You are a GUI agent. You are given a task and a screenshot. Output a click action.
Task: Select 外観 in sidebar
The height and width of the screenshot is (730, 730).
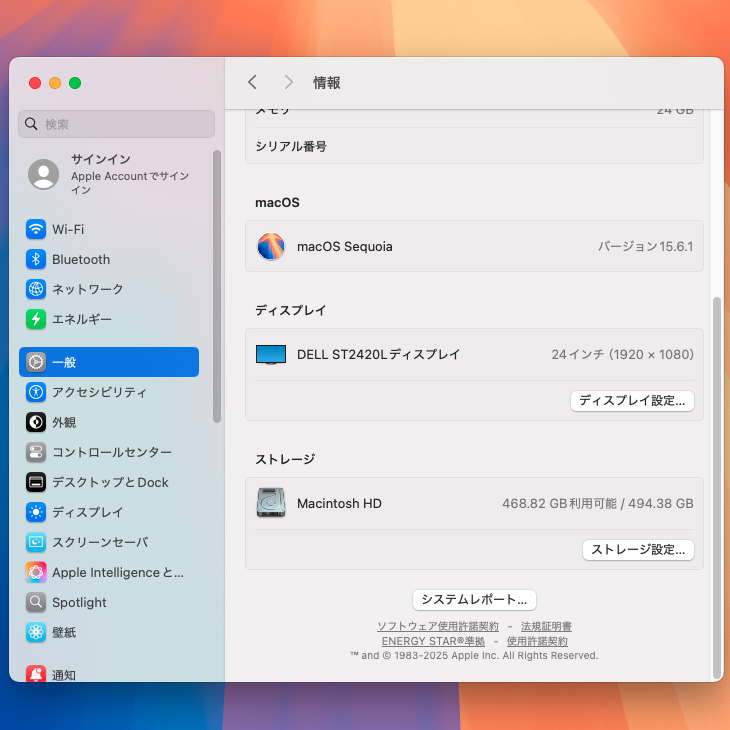point(109,422)
